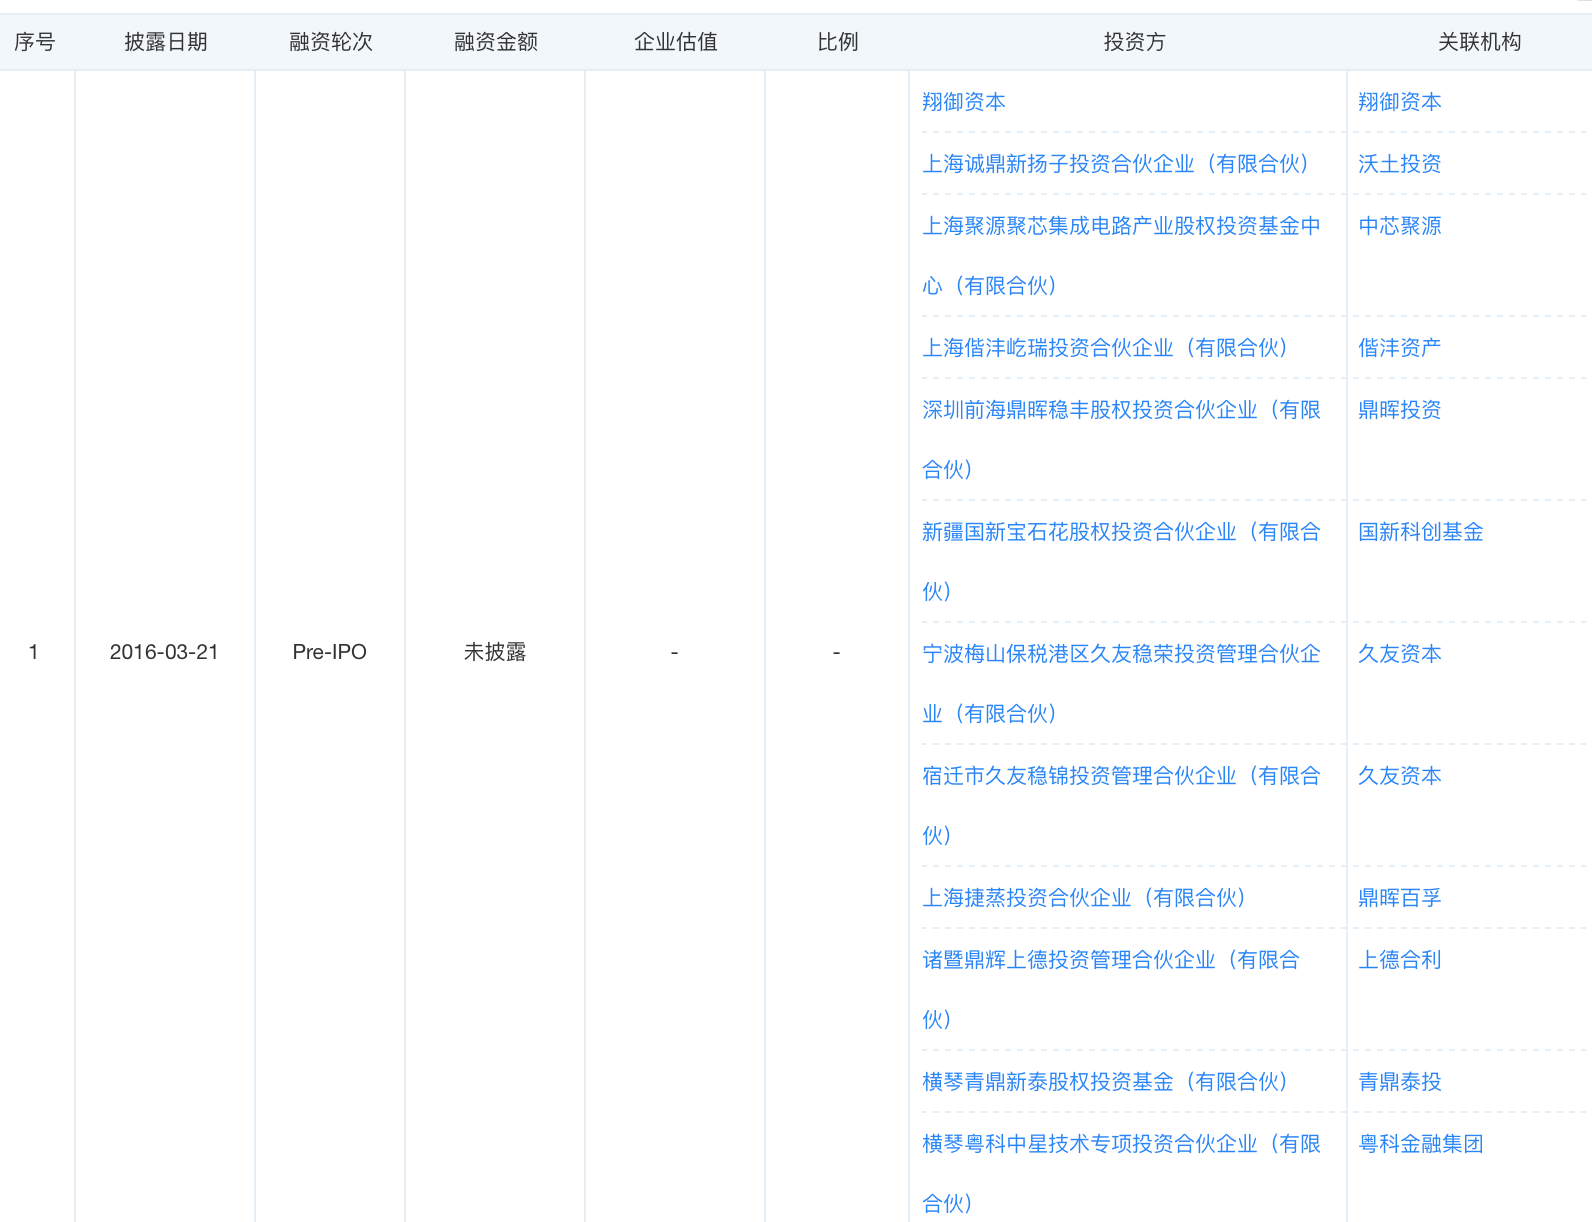Open 上海聚源聚芯集成电路产业股权投资基金 link
Image resolution: width=1592 pixels, height=1222 pixels.
(1121, 256)
